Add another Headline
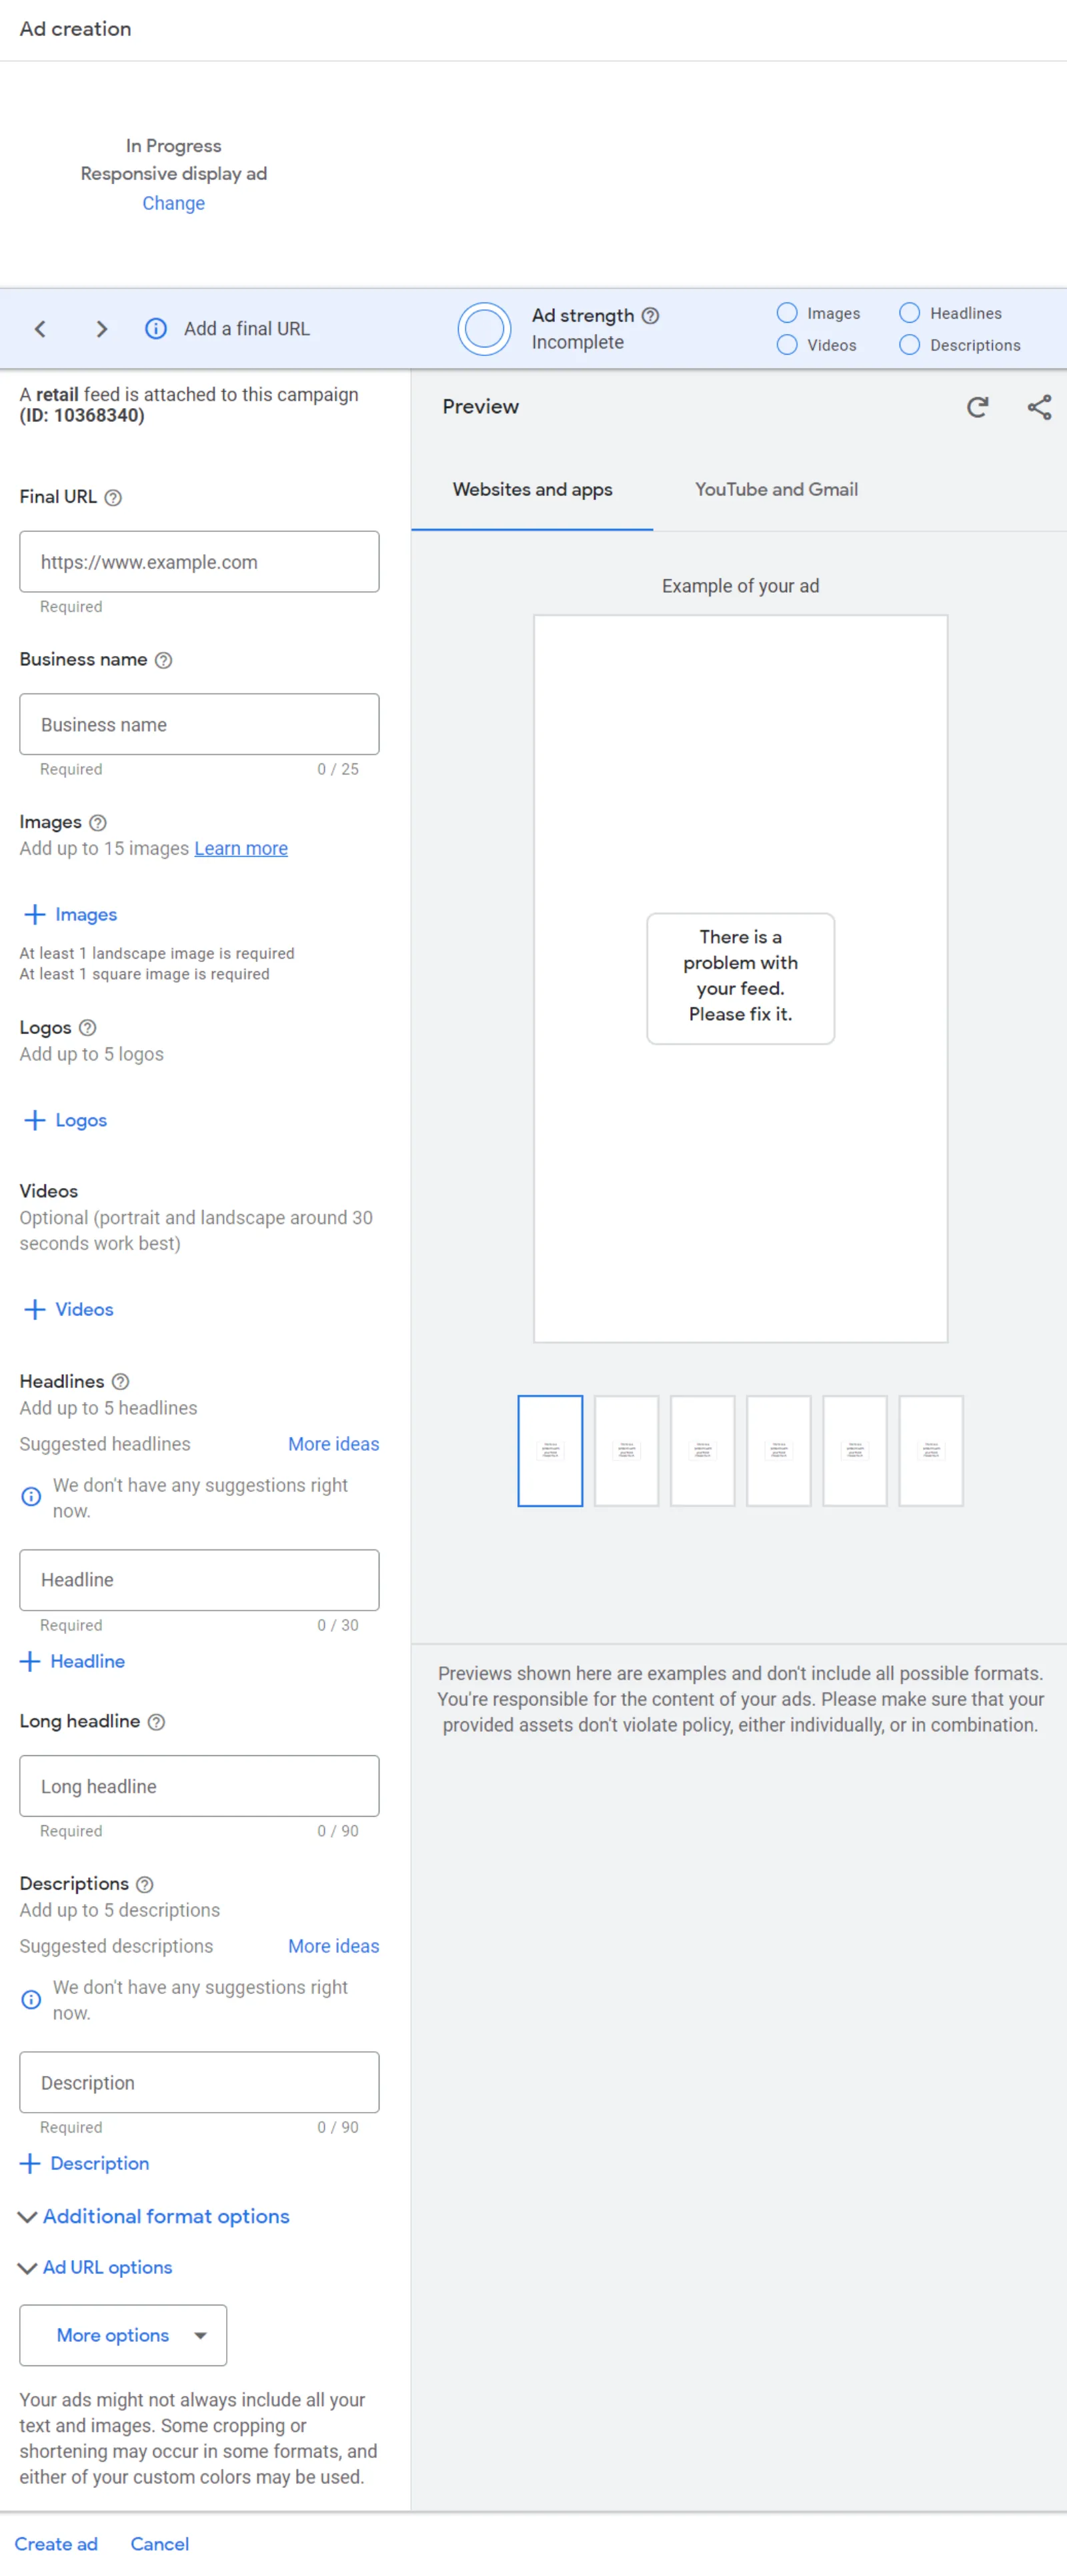Viewport: 1067px width, 2576px height. click(72, 1661)
